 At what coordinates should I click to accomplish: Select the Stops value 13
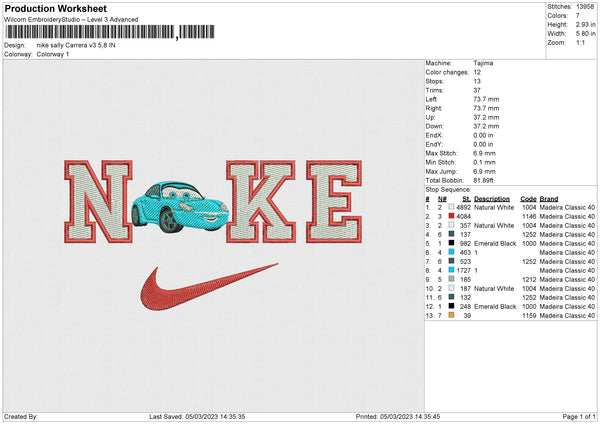[x=477, y=81]
